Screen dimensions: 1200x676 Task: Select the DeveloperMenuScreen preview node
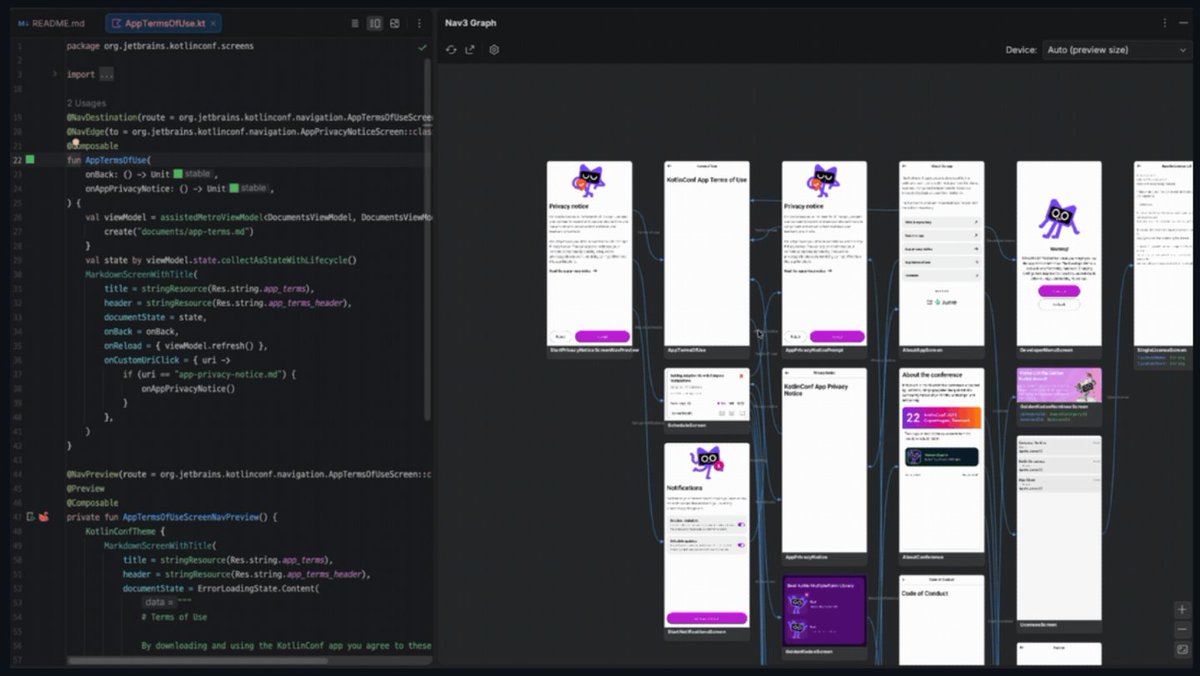tap(1059, 259)
